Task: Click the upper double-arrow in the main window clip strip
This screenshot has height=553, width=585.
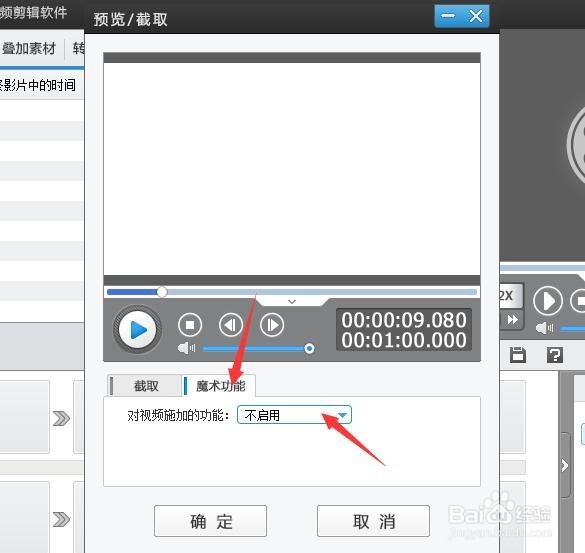Action: pos(61,418)
